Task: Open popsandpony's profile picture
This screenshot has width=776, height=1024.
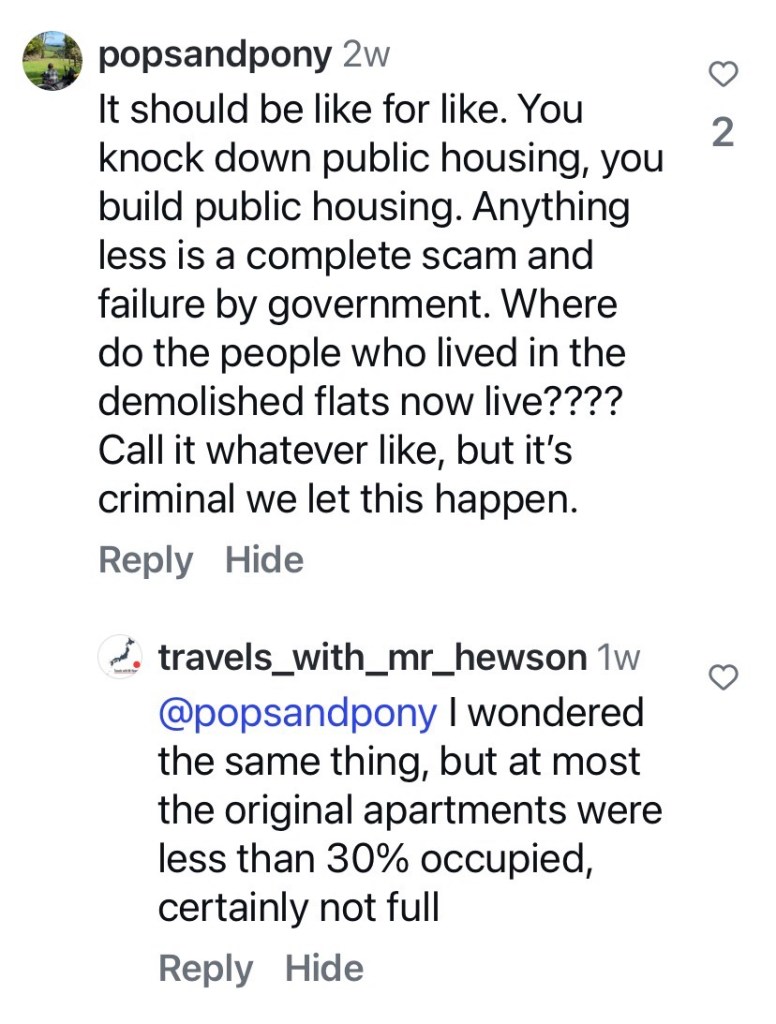Action: tap(52, 60)
